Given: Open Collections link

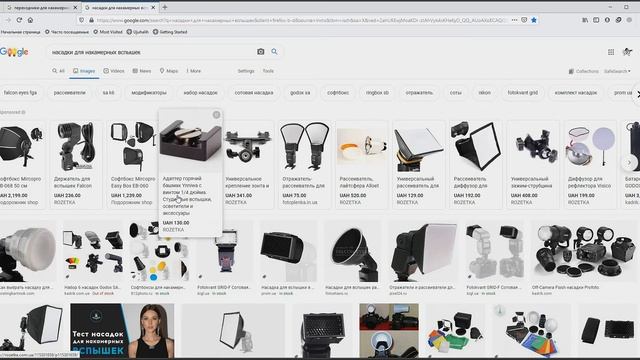Looking at the screenshot, I should coord(584,71).
